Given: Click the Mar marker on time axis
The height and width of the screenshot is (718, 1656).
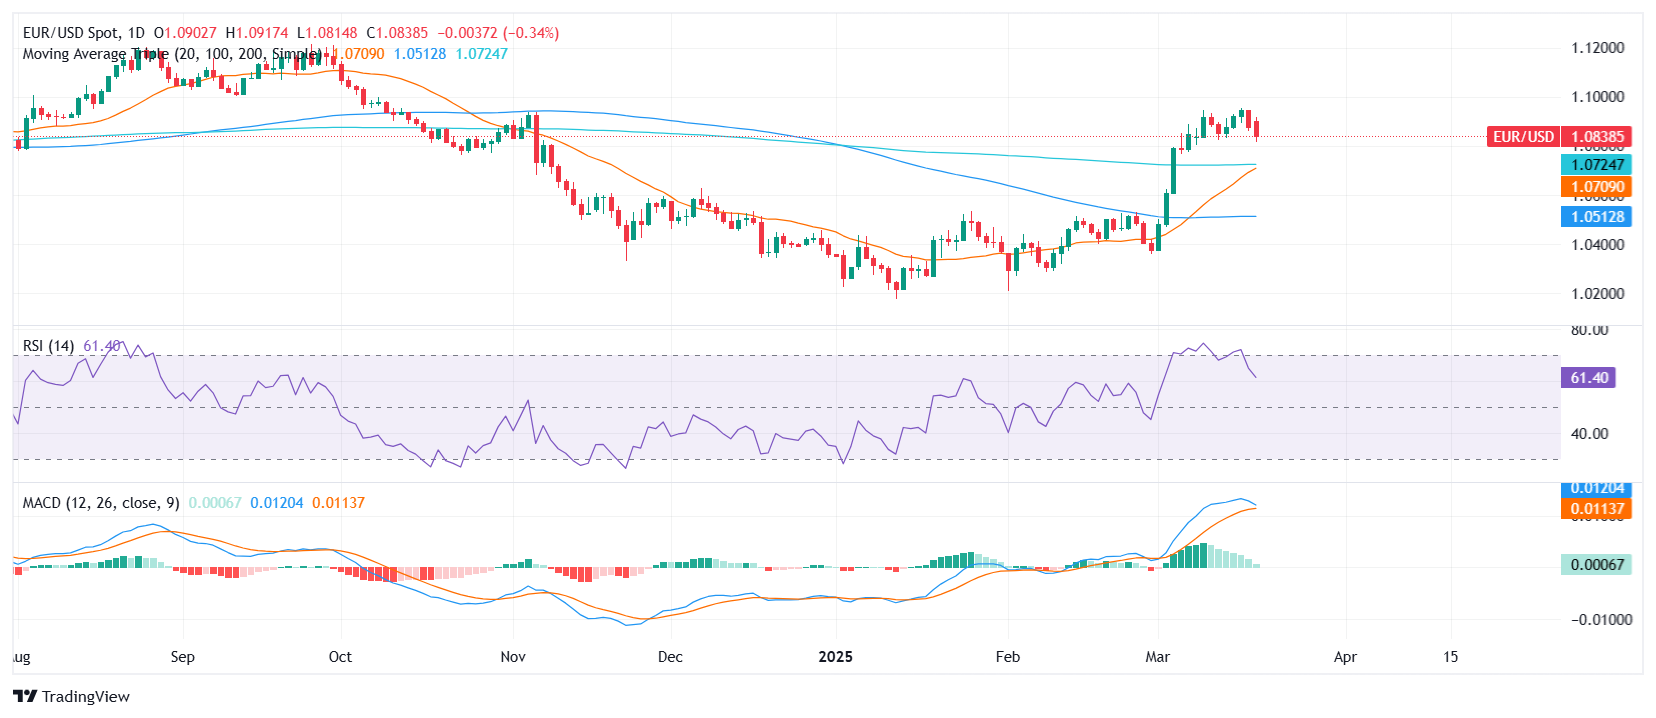Looking at the screenshot, I should pyautogui.click(x=1158, y=657).
